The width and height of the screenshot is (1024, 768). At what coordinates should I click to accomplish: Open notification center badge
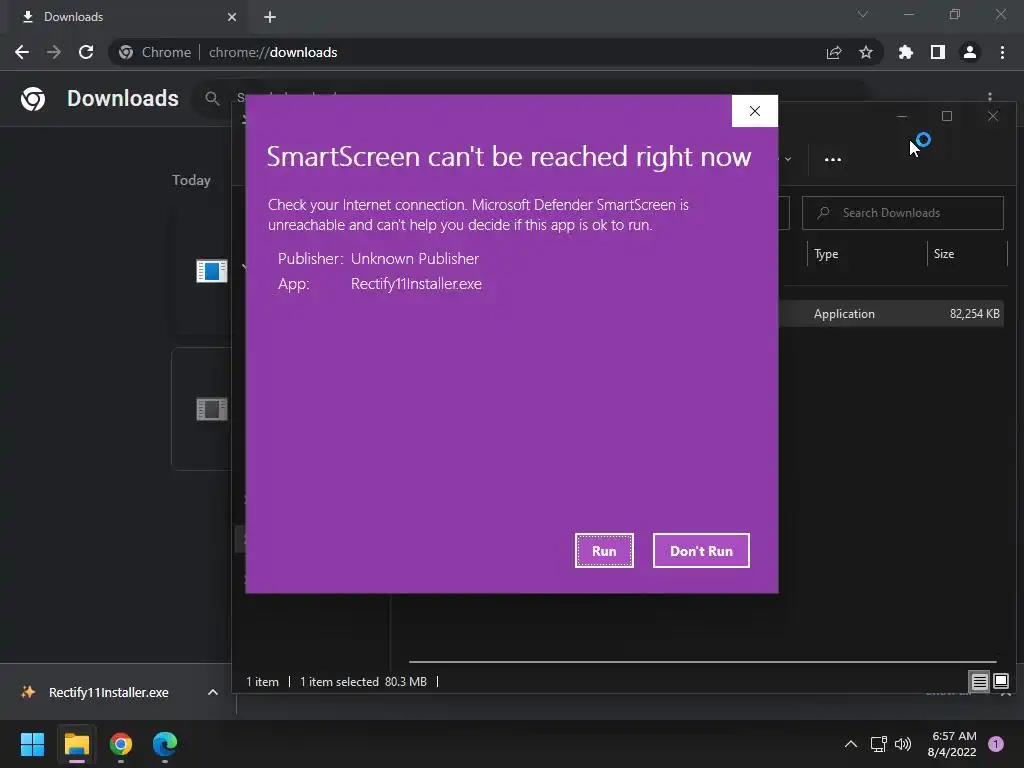(996, 744)
